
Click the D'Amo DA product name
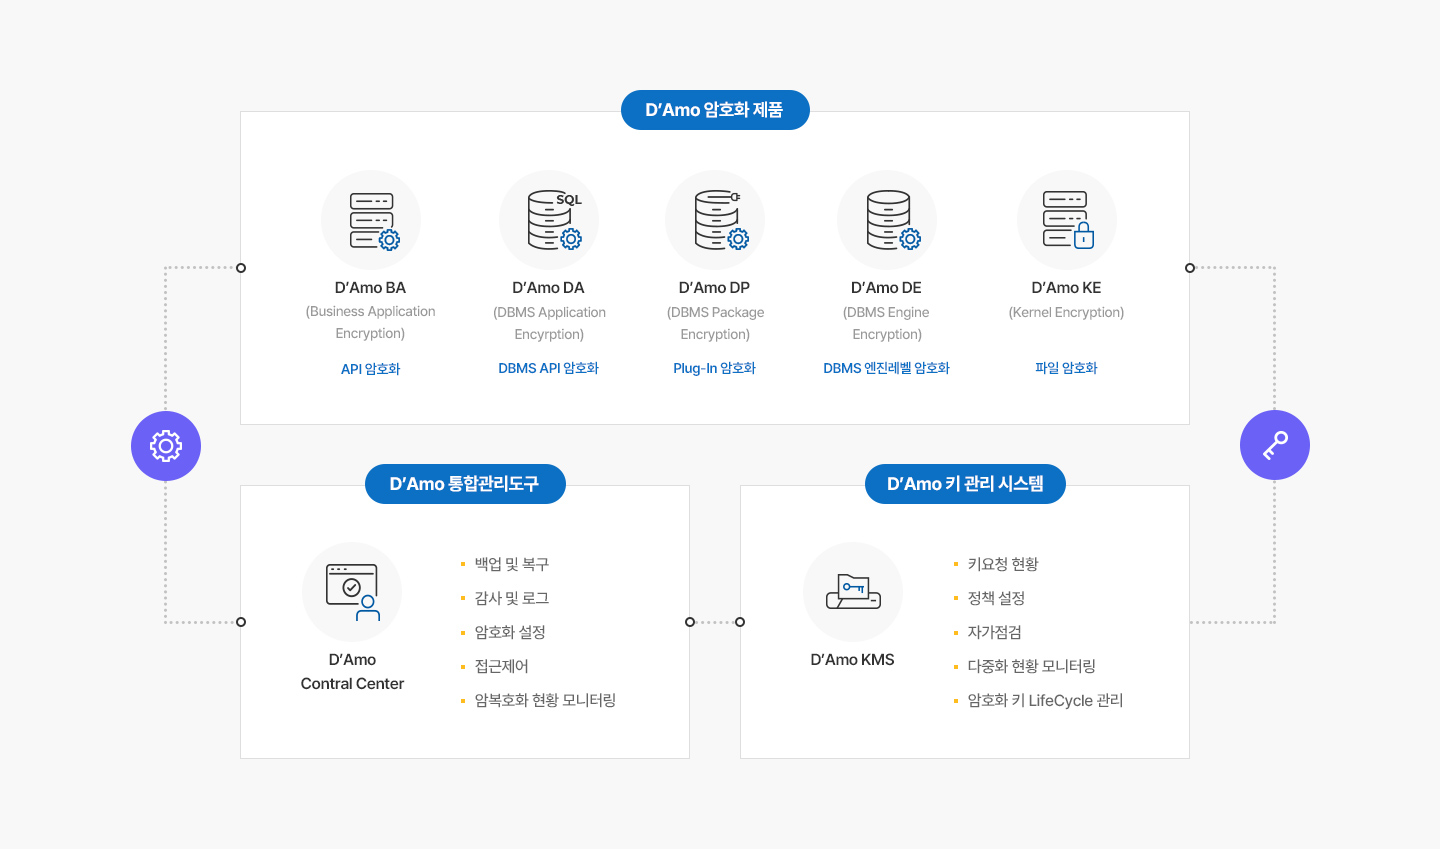pyautogui.click(x=549, y=288)
